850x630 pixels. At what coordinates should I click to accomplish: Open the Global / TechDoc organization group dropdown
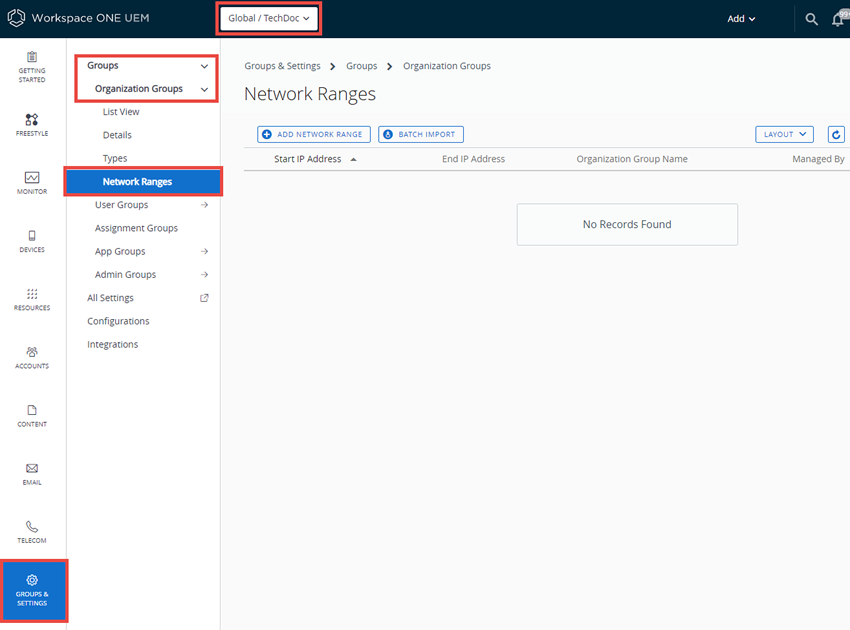(269, 18)
